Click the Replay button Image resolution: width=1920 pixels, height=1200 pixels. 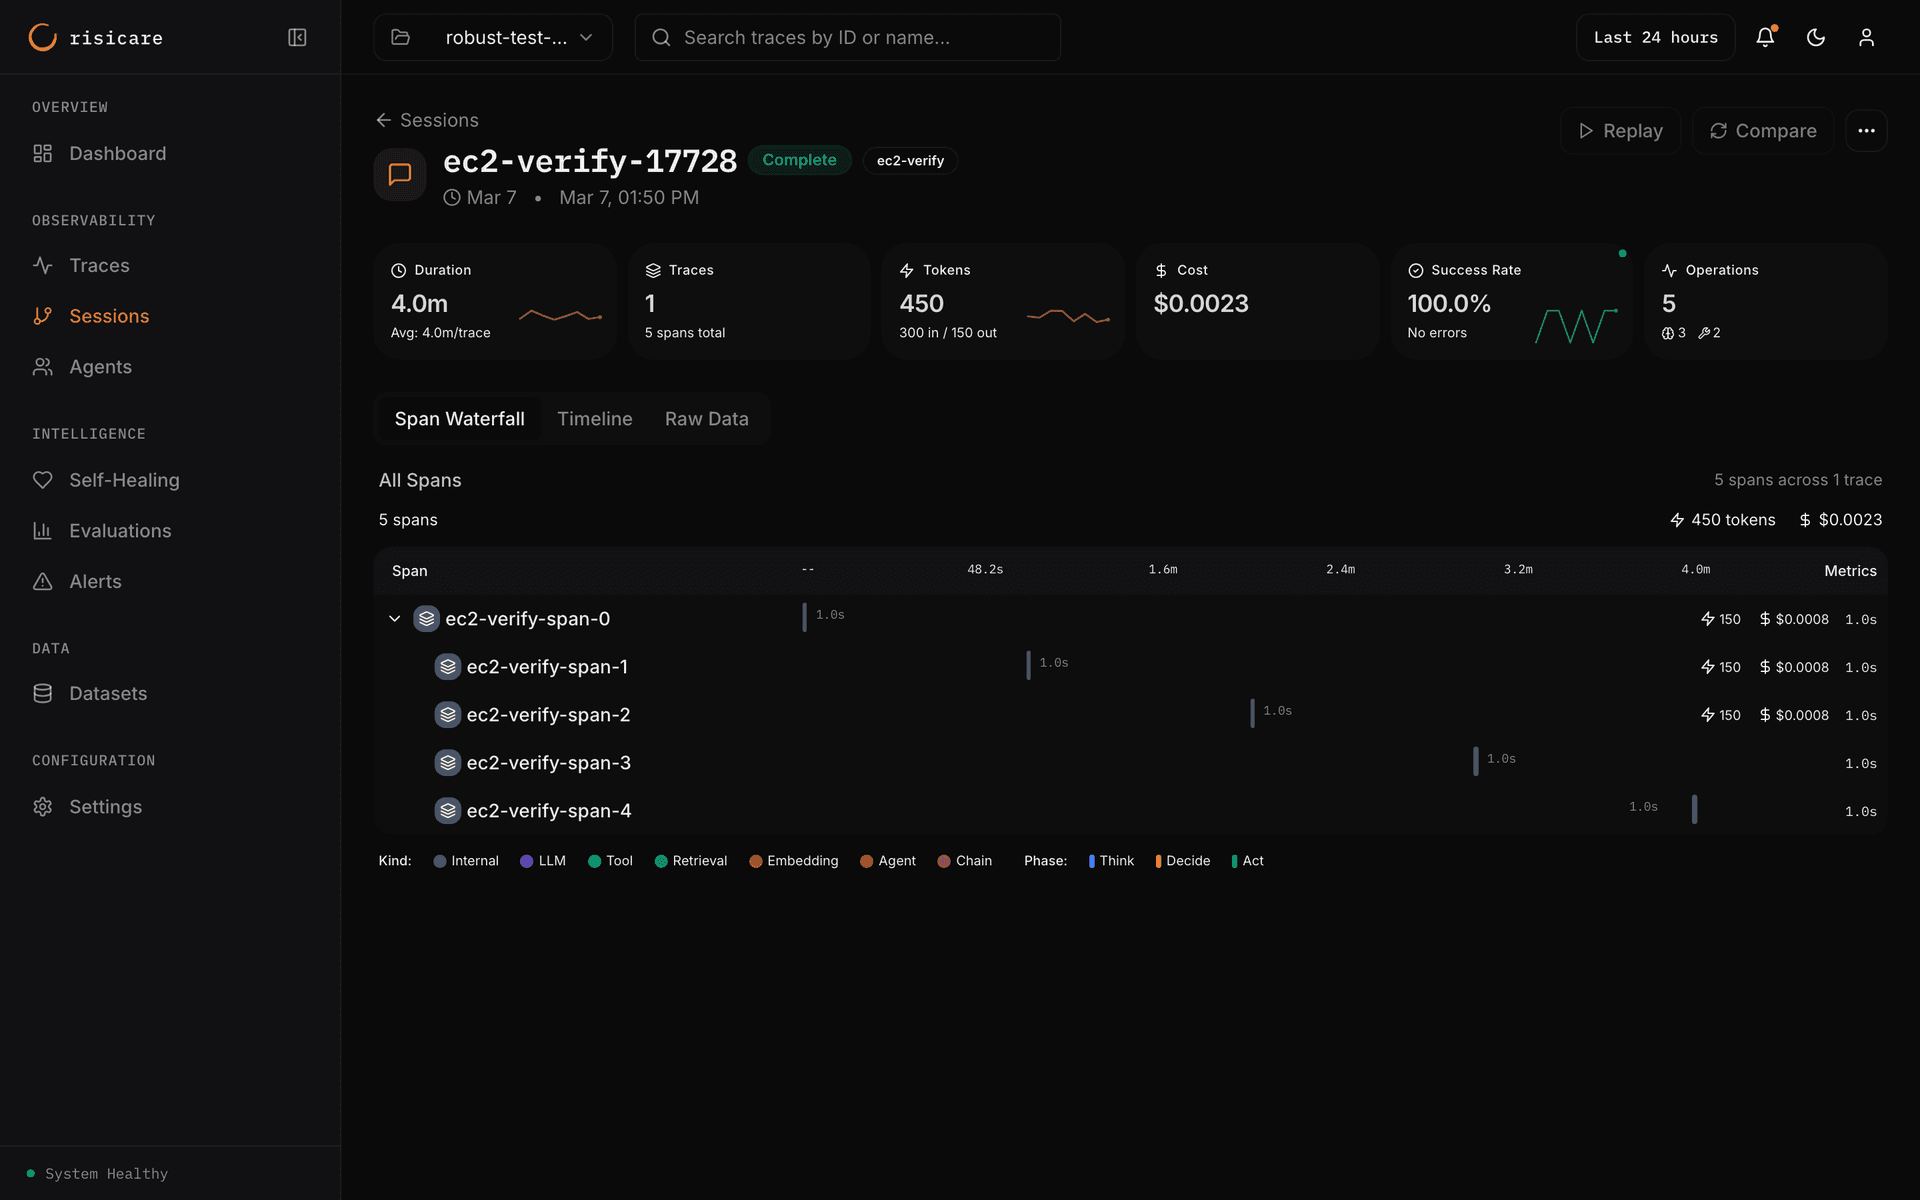1620,131
